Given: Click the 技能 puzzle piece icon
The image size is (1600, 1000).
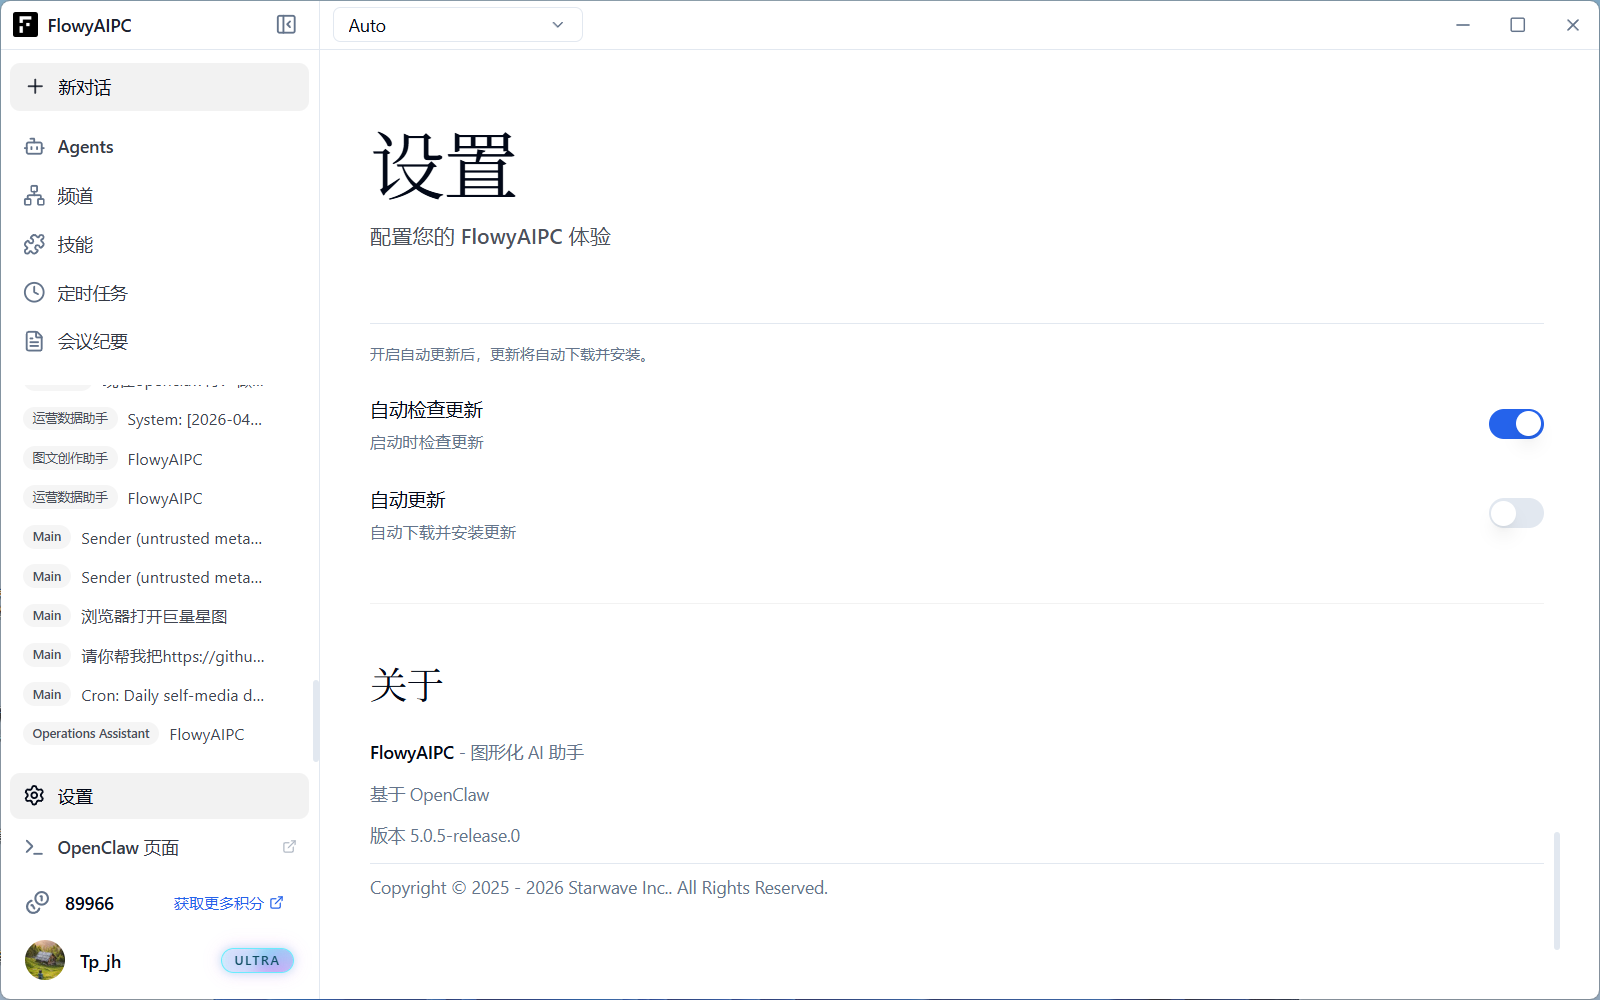Looking at the screenshot, I should click(x=34, y=244).
